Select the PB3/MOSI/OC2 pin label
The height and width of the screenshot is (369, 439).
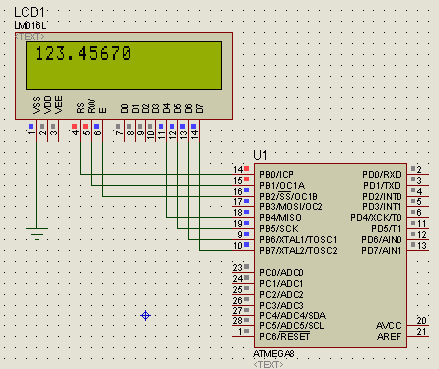point(291,207)
